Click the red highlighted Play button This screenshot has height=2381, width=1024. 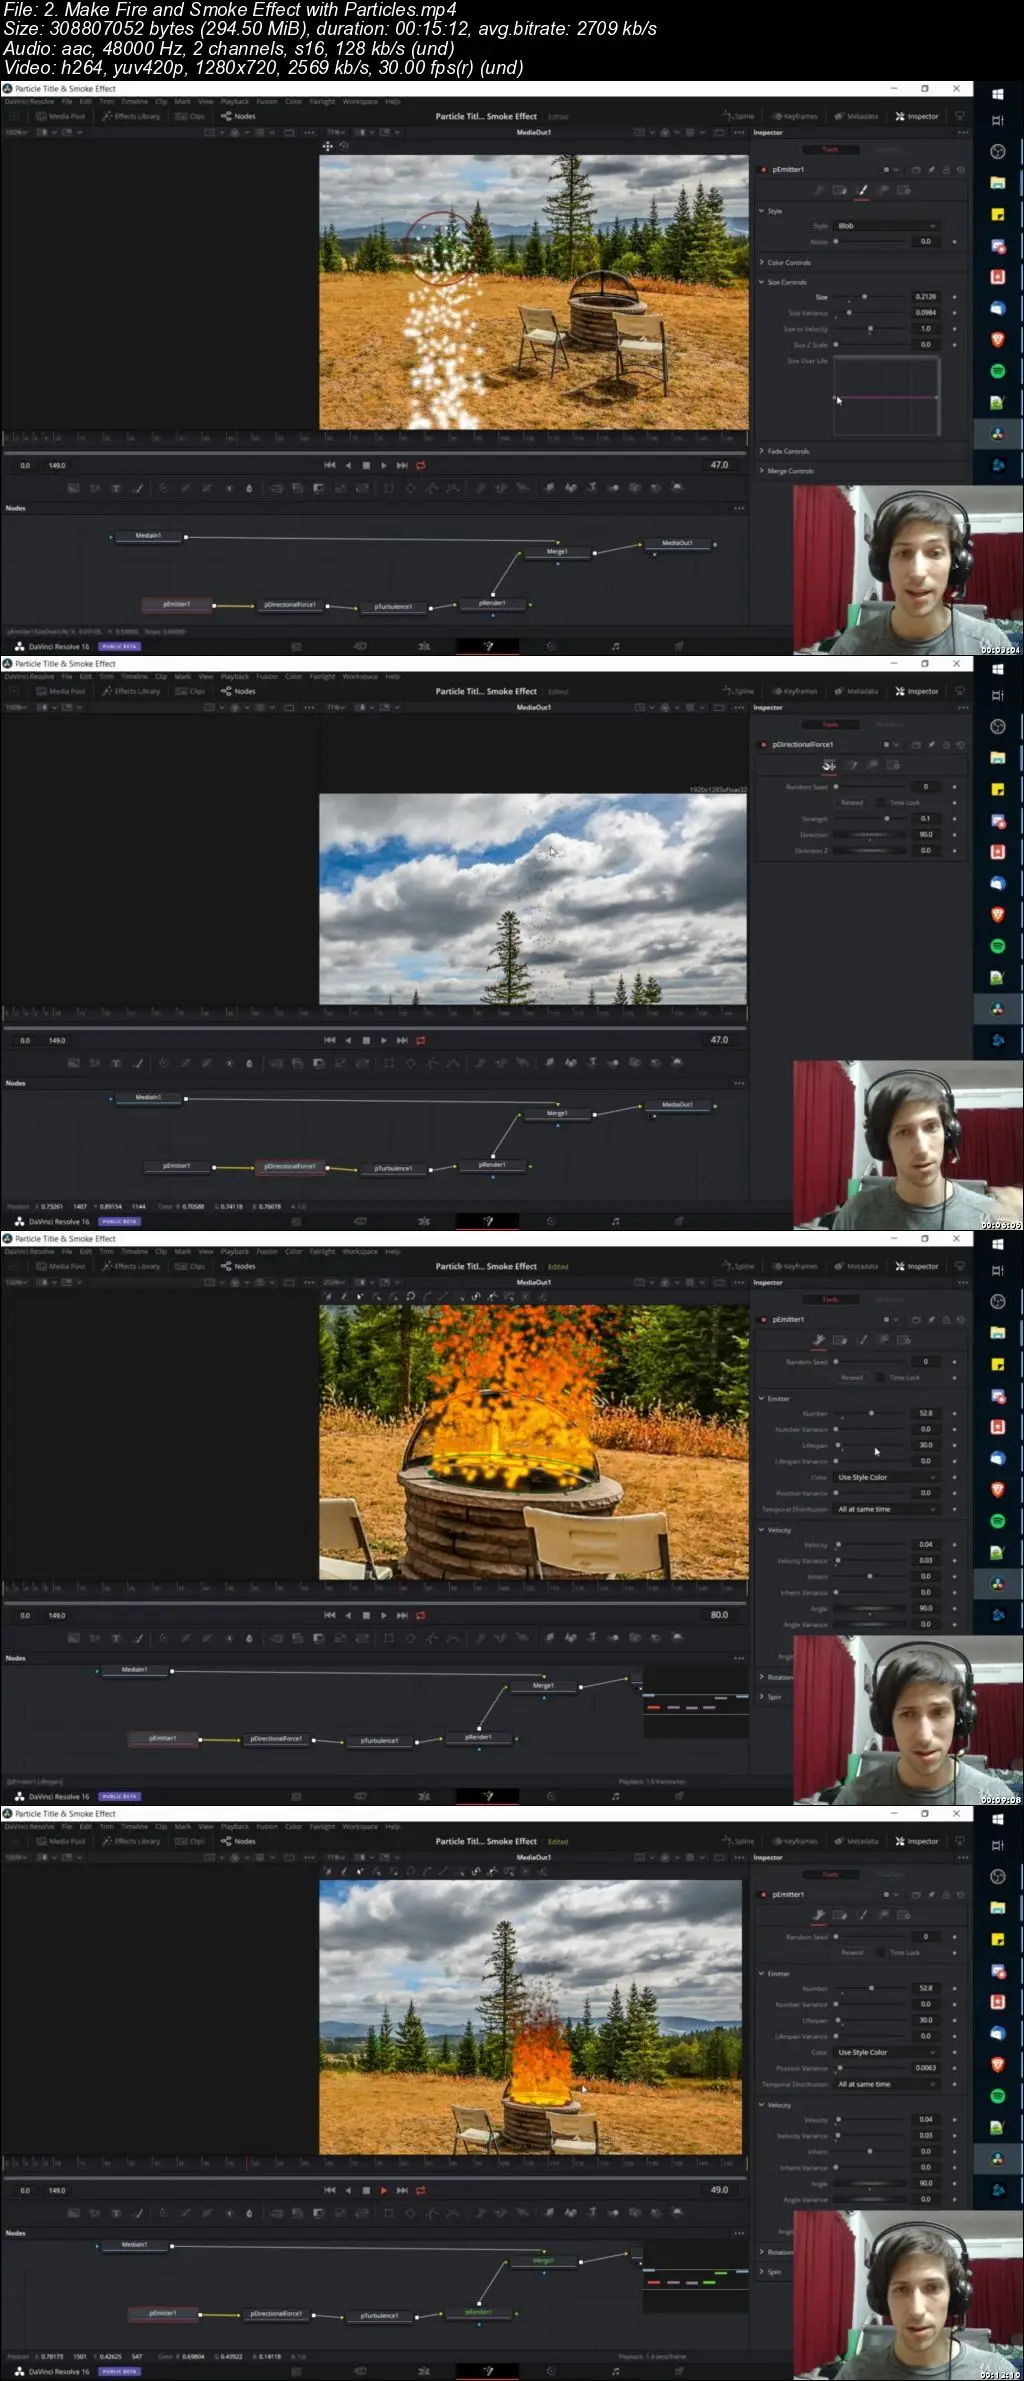(x=384, y=2190)
